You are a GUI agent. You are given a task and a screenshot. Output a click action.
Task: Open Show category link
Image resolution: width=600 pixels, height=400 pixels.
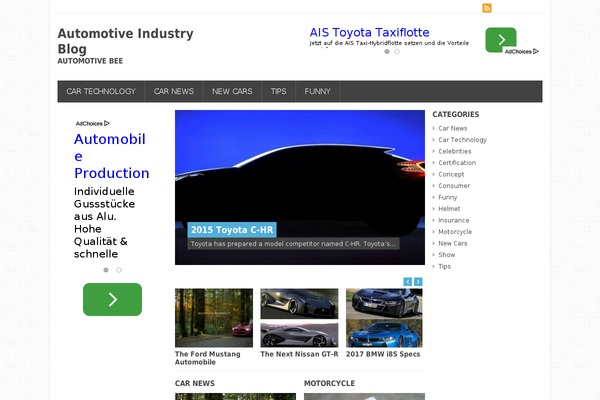[x=447, y=255]
